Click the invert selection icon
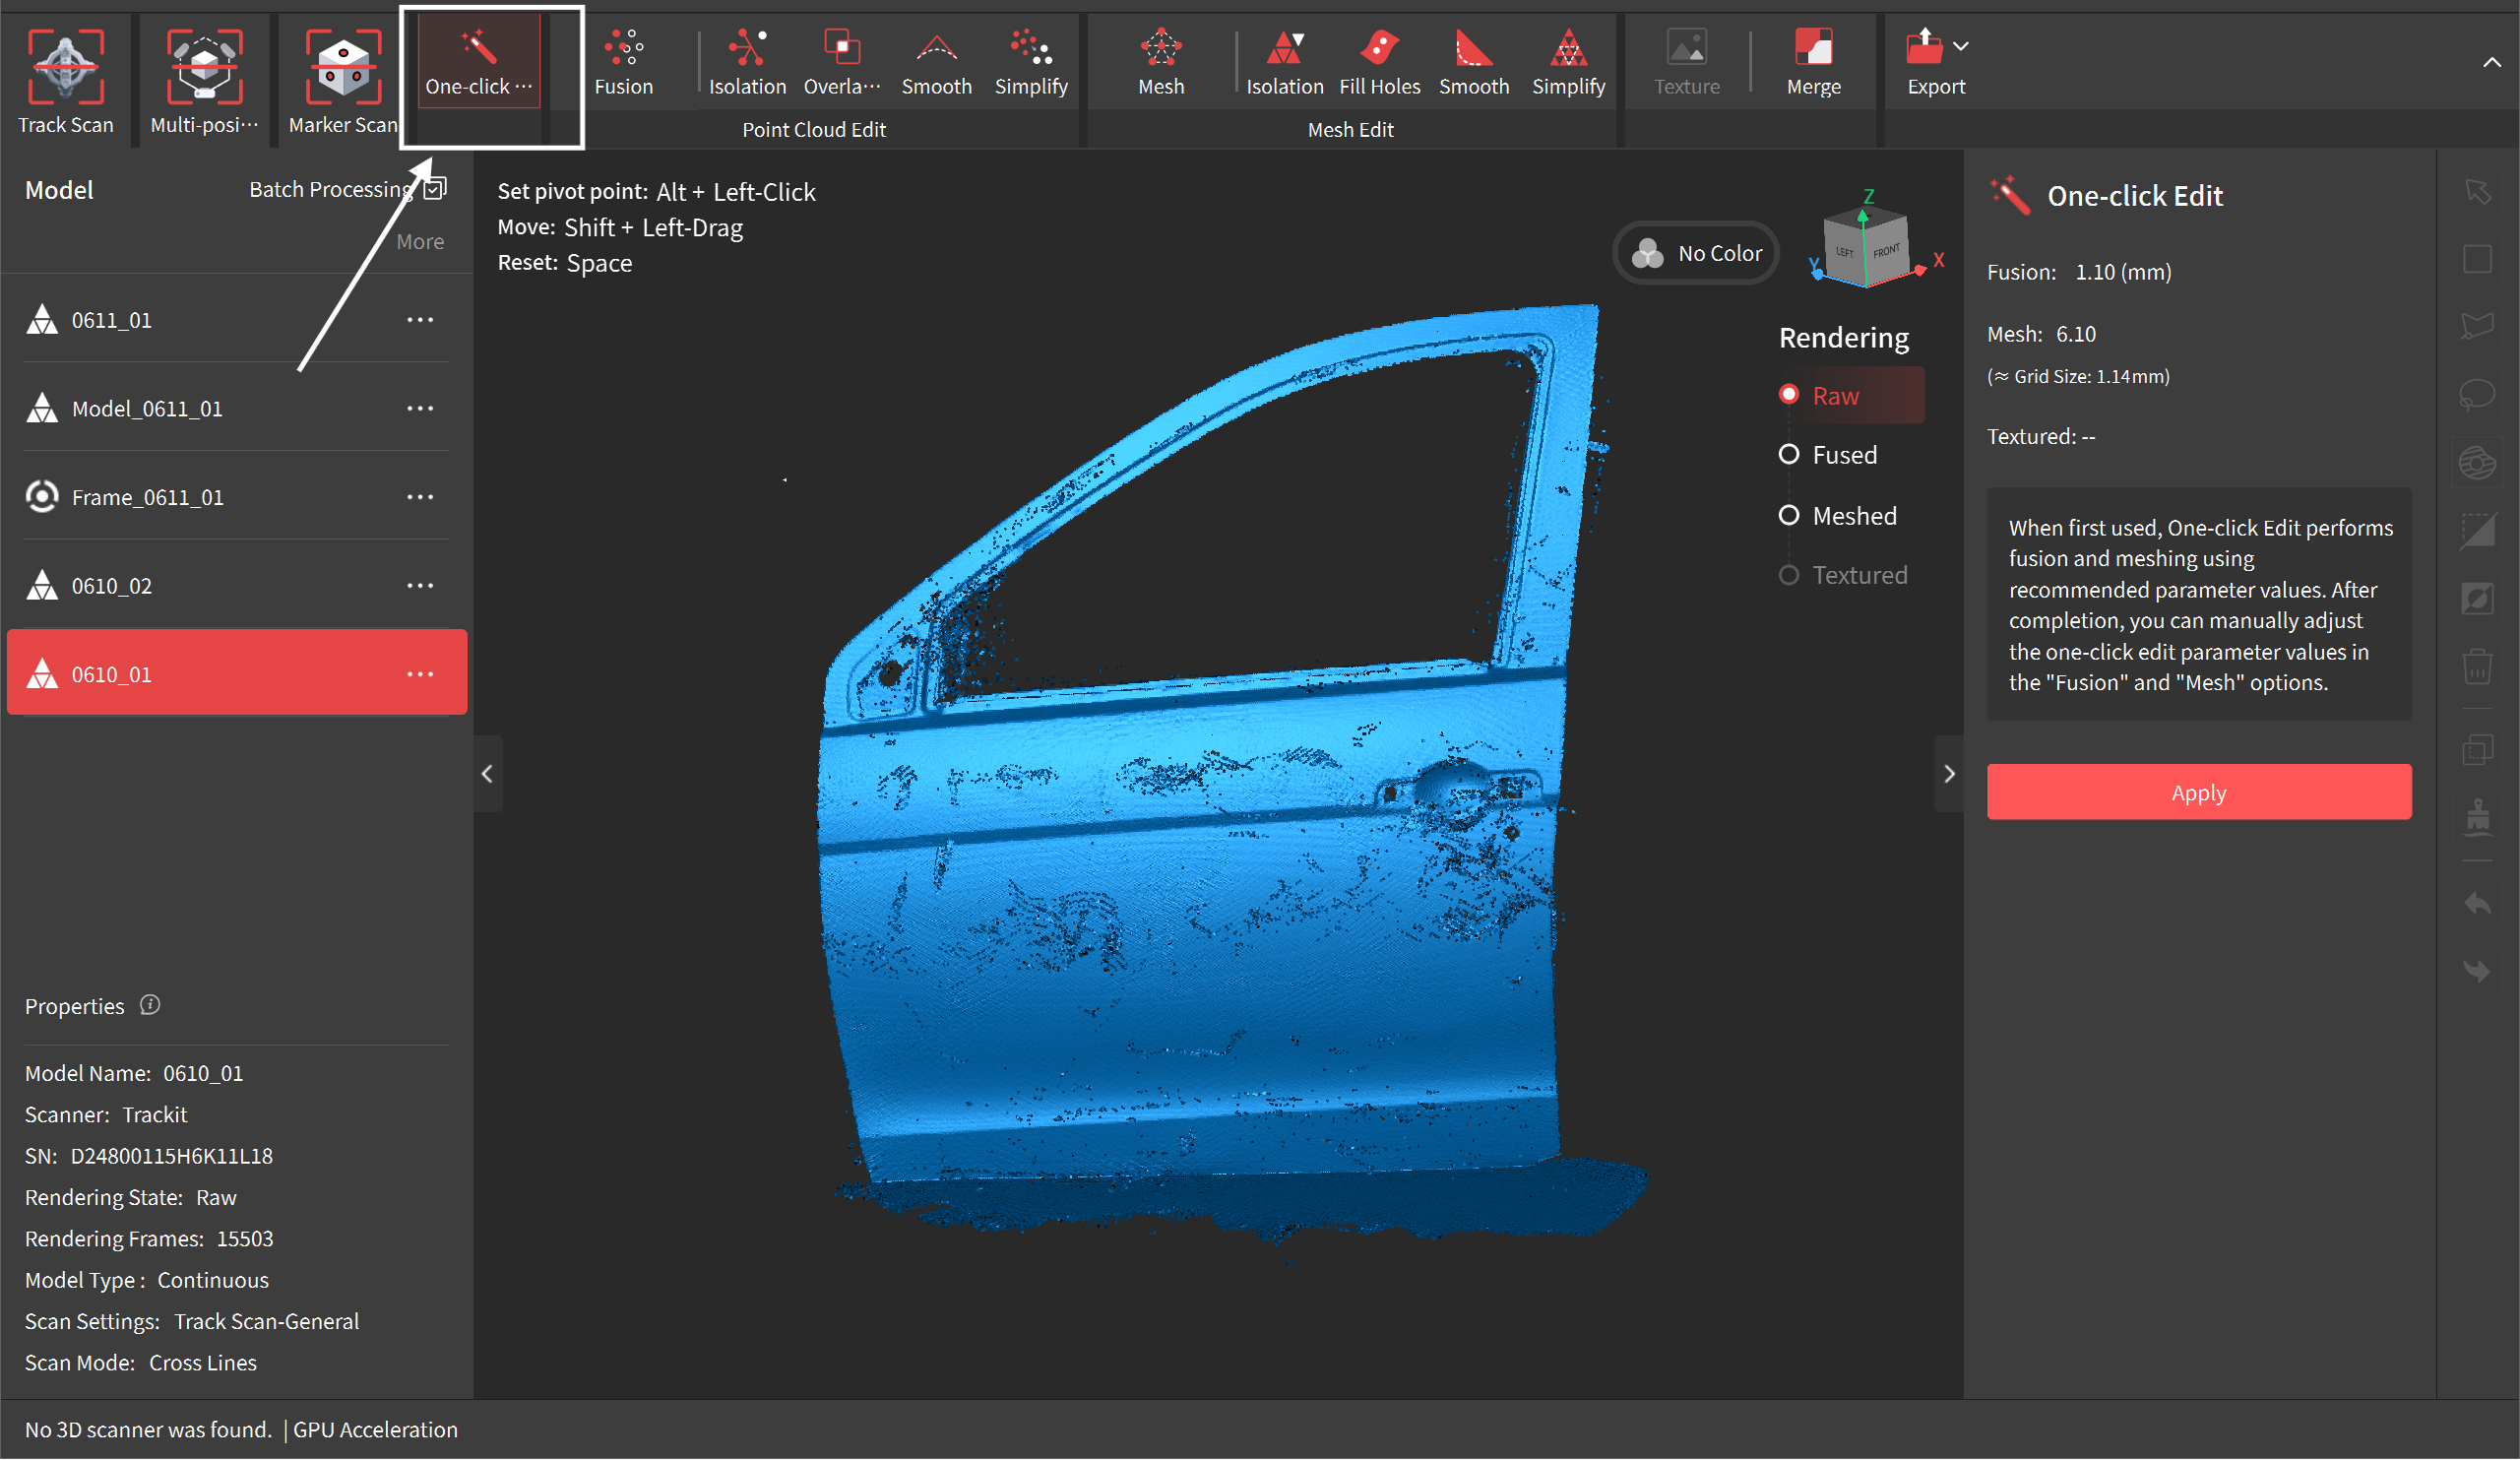The image size is (2520, 1460). point(2477,598)
